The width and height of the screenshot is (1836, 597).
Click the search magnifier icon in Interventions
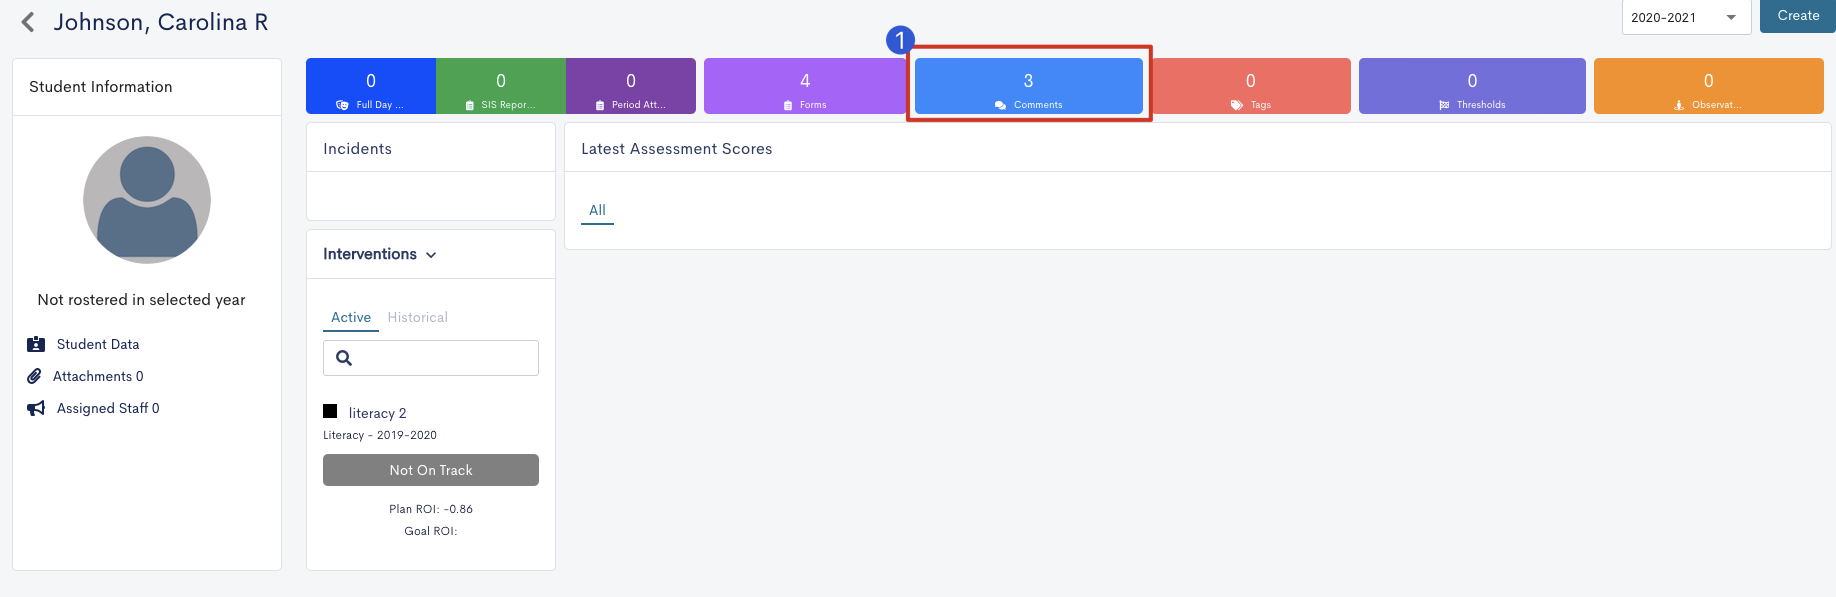pos(344,358)
